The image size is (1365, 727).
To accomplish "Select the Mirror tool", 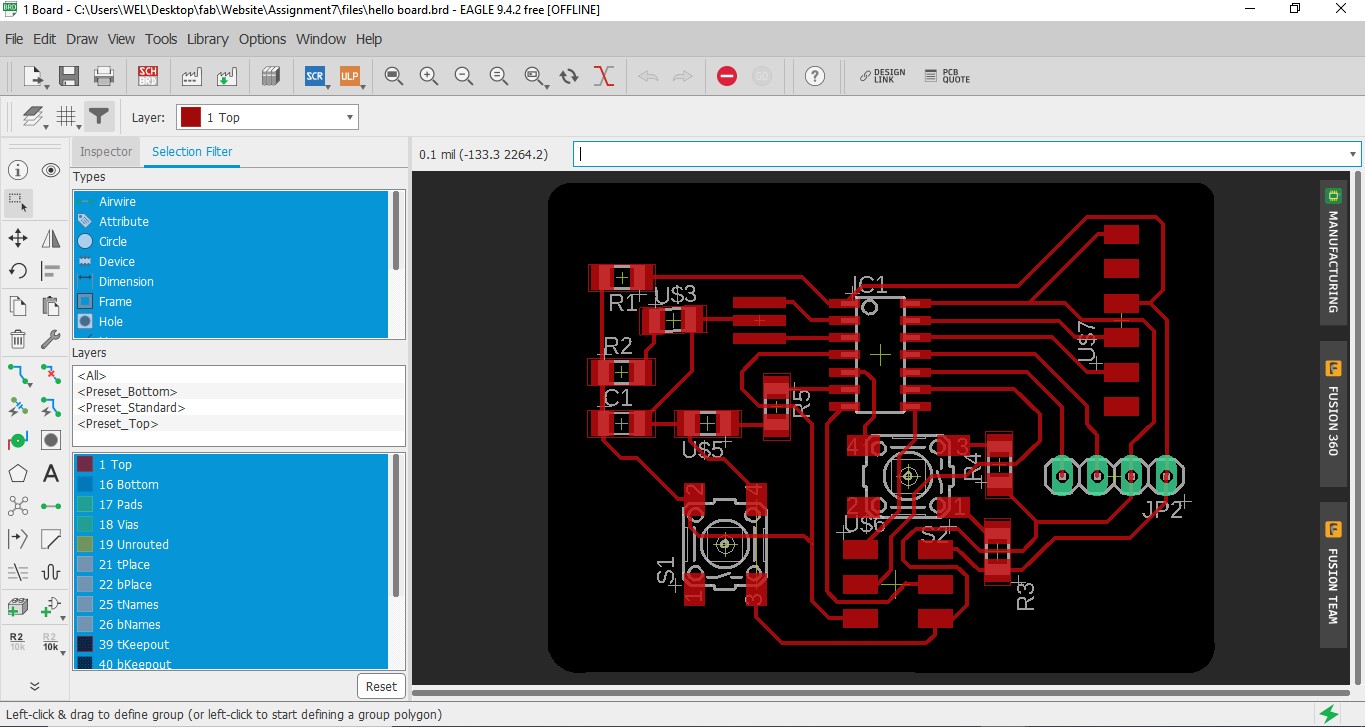I will (51, 238).
